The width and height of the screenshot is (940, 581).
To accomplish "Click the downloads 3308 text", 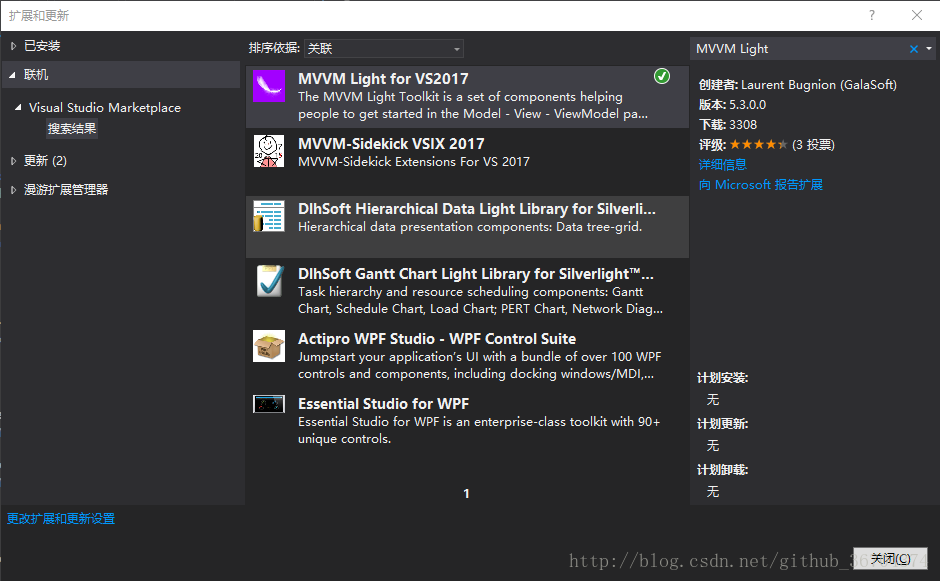I will [743, 125].
